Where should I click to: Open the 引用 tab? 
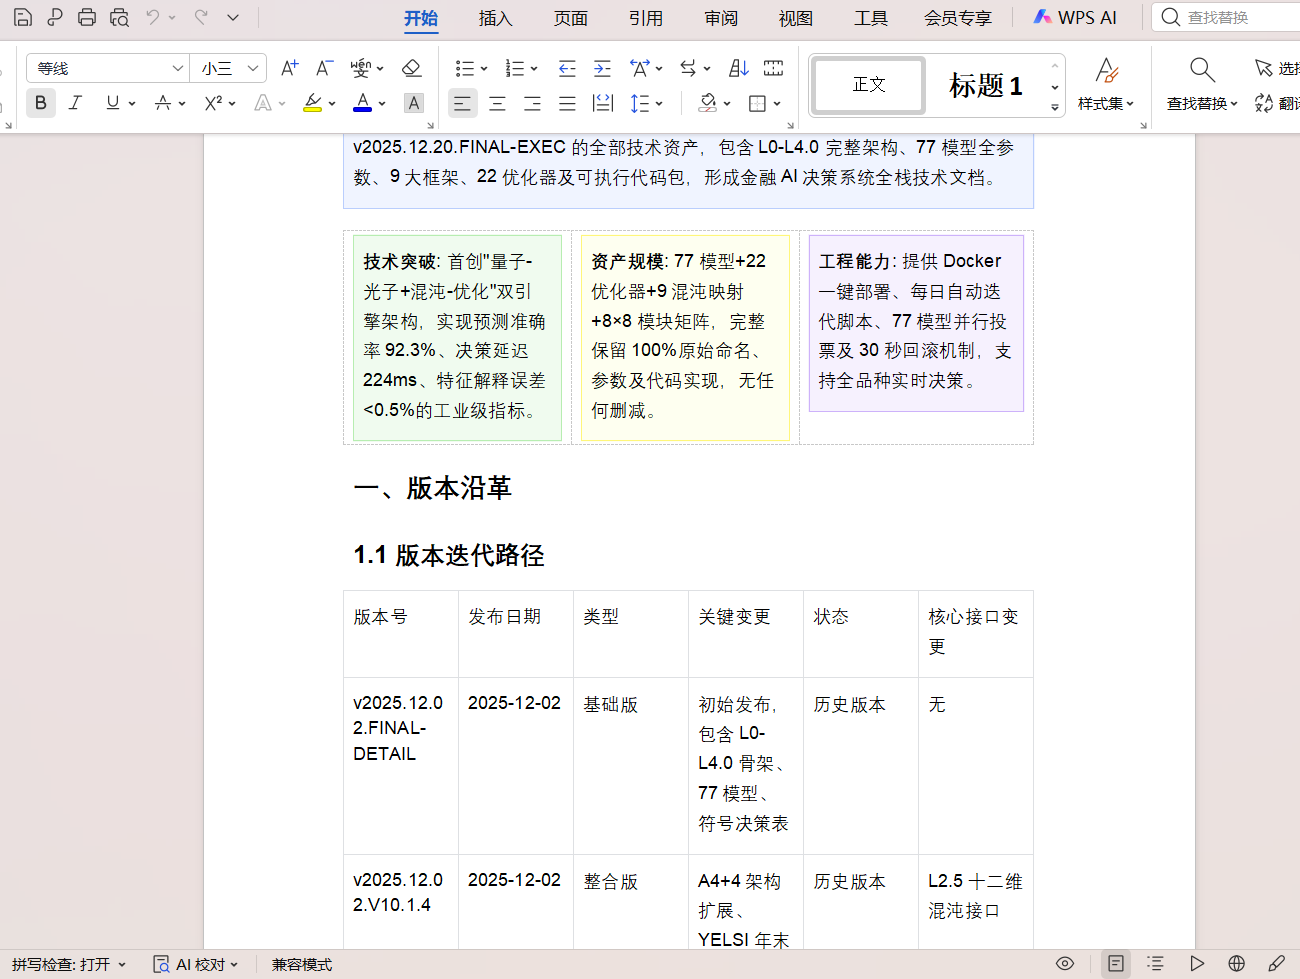(x=646, y=18)
